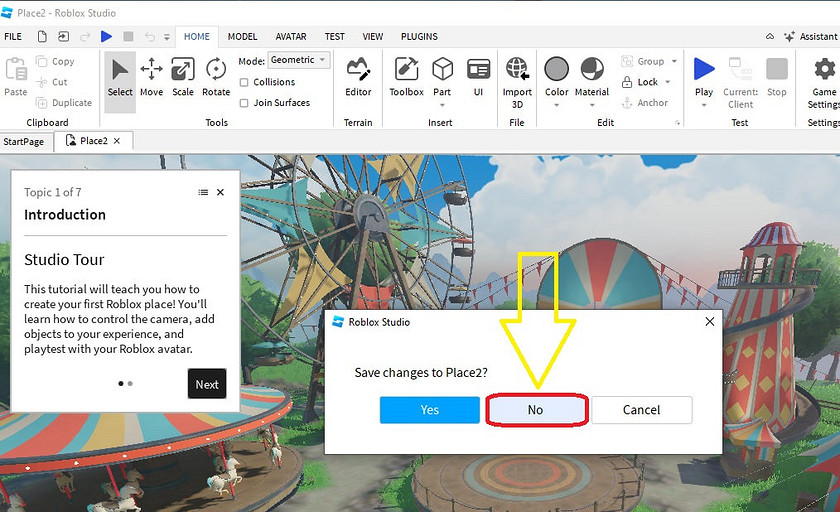The image size is (840, 512).
Task: Go to second tutorial page dot
Action: [130, 383]
